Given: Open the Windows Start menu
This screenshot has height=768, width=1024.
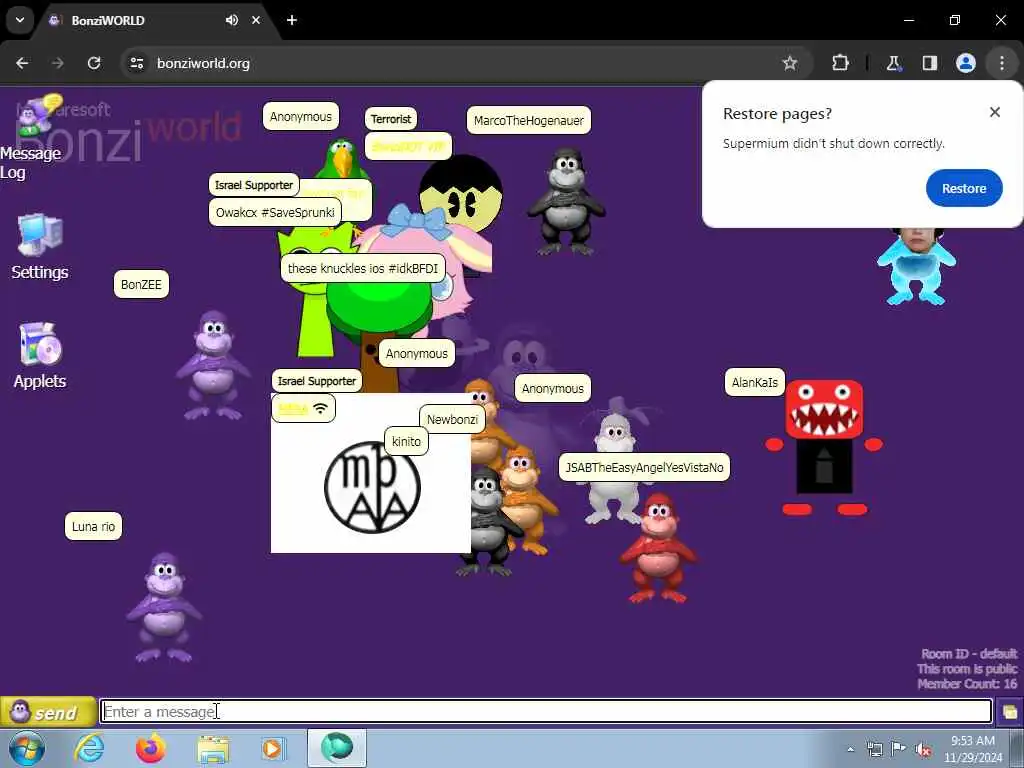Looking at the screenshot, I should click(25, 748).
